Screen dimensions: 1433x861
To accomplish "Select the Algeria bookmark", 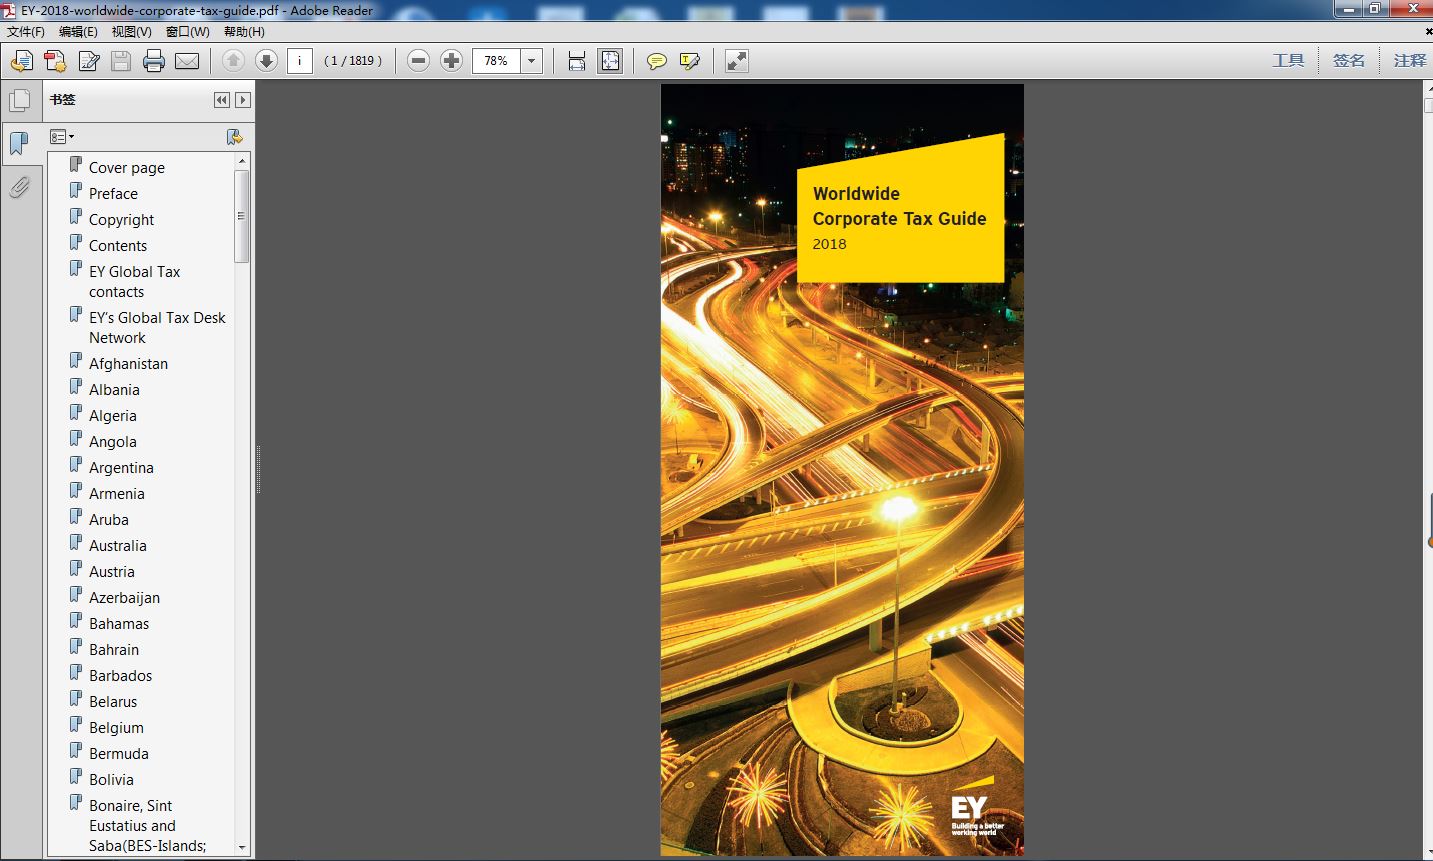I will coord(113,416).
